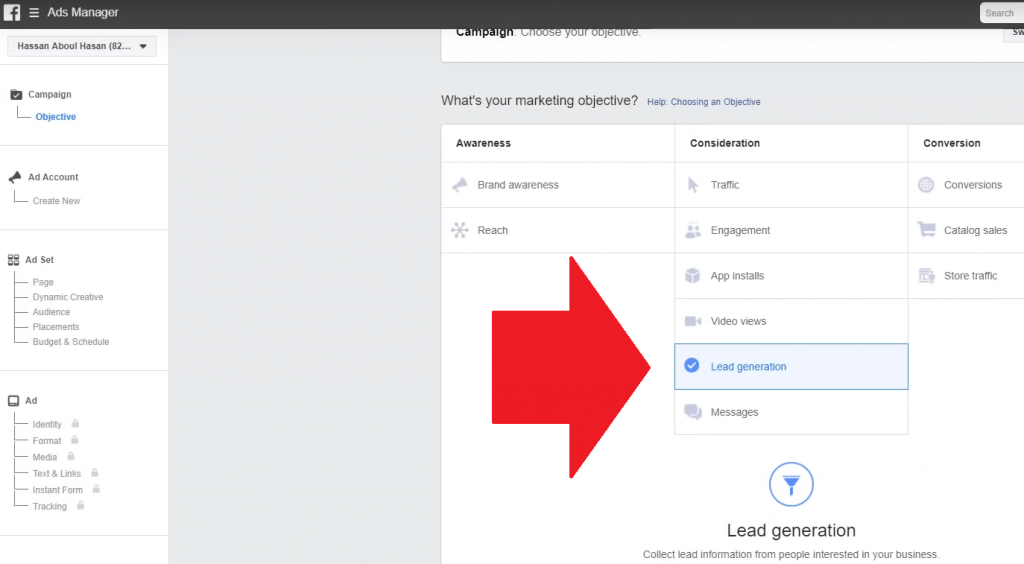This screenshot has height=564, width=1024.
Task: Click the Conversions globe icon
Action: (x=926, y=185)
